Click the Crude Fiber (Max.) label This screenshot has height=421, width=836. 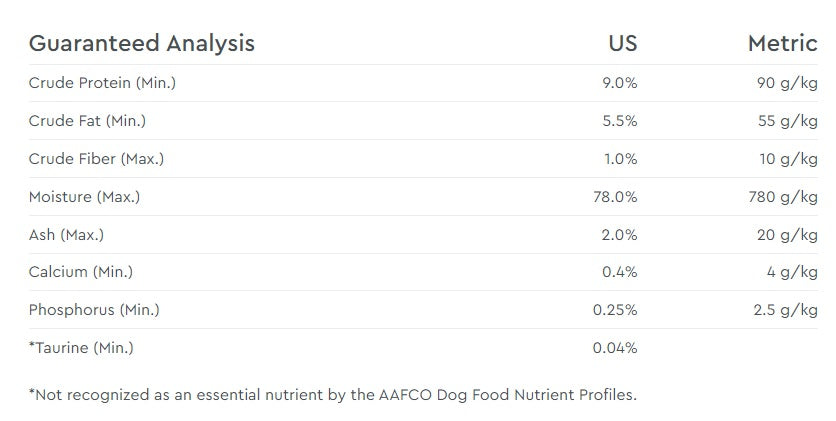(x=97, y=159)
